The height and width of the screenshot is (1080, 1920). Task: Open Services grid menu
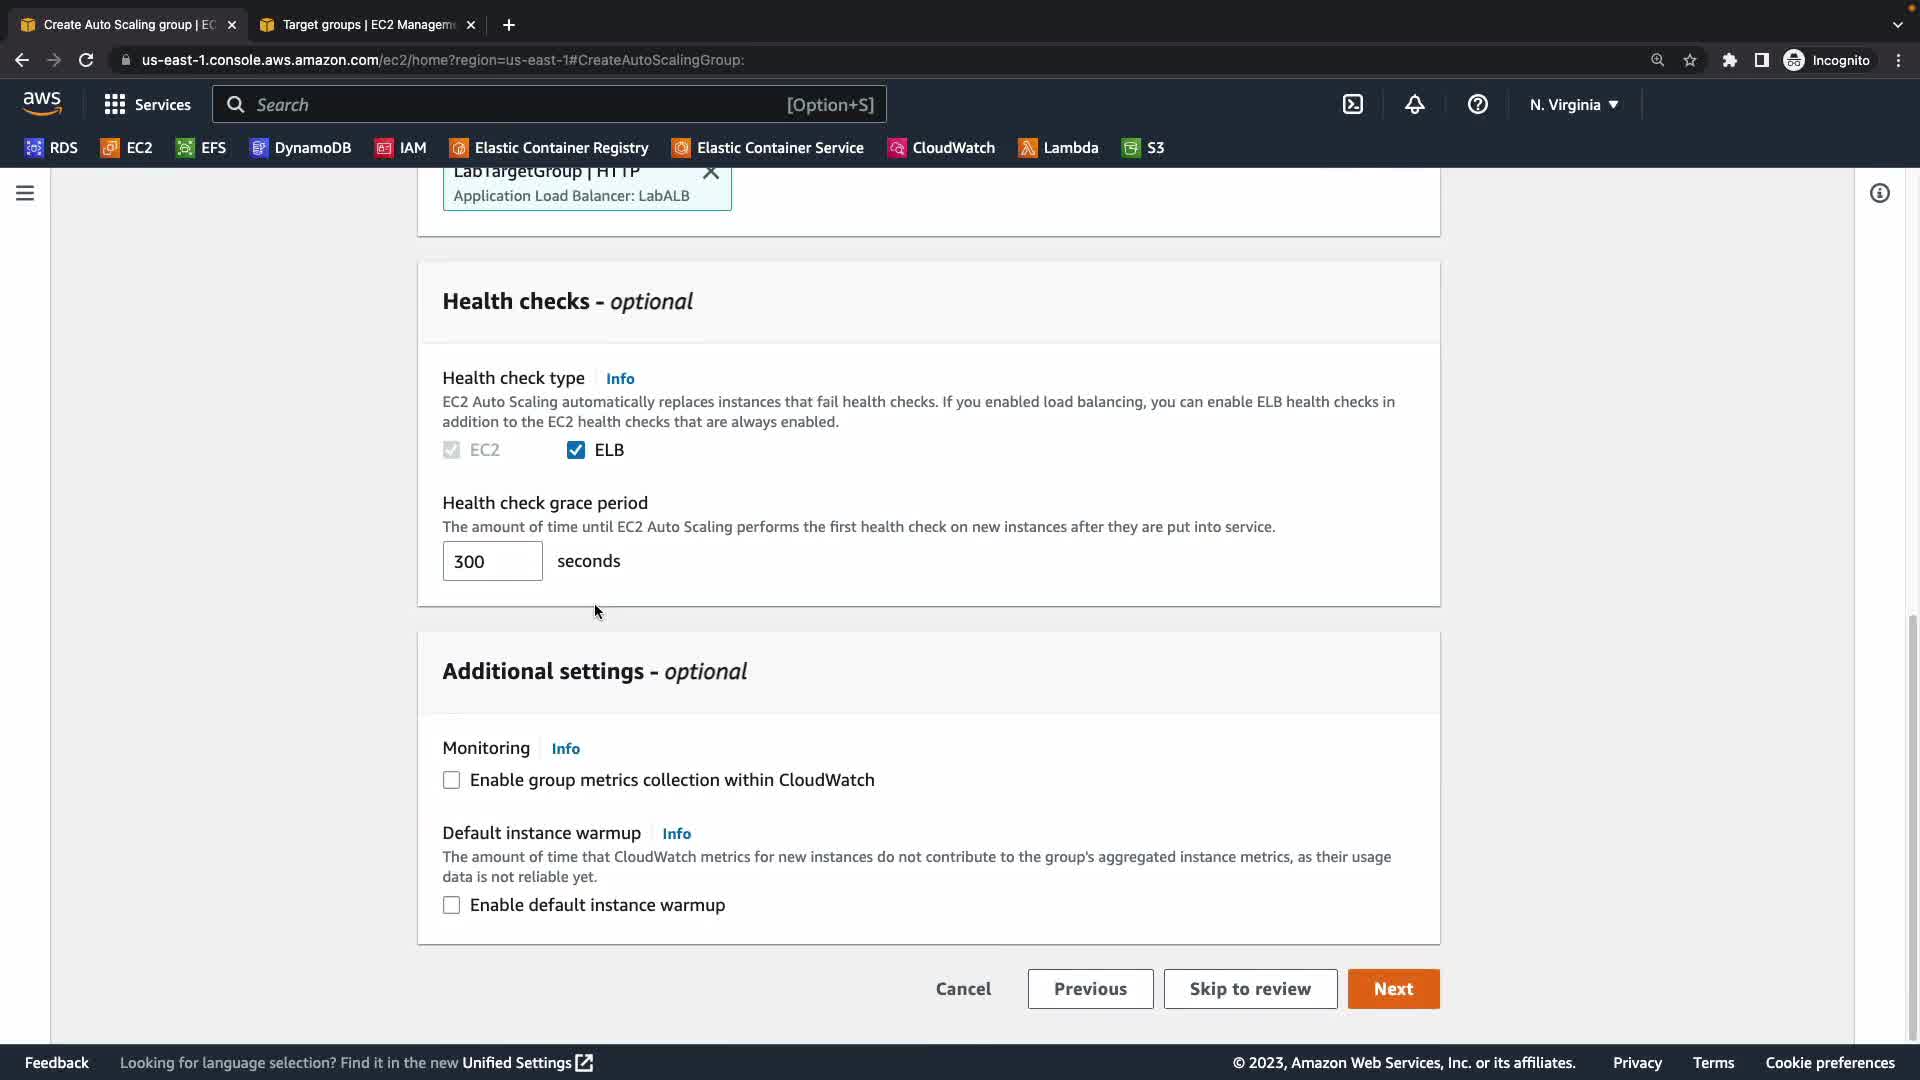(147, 104)
